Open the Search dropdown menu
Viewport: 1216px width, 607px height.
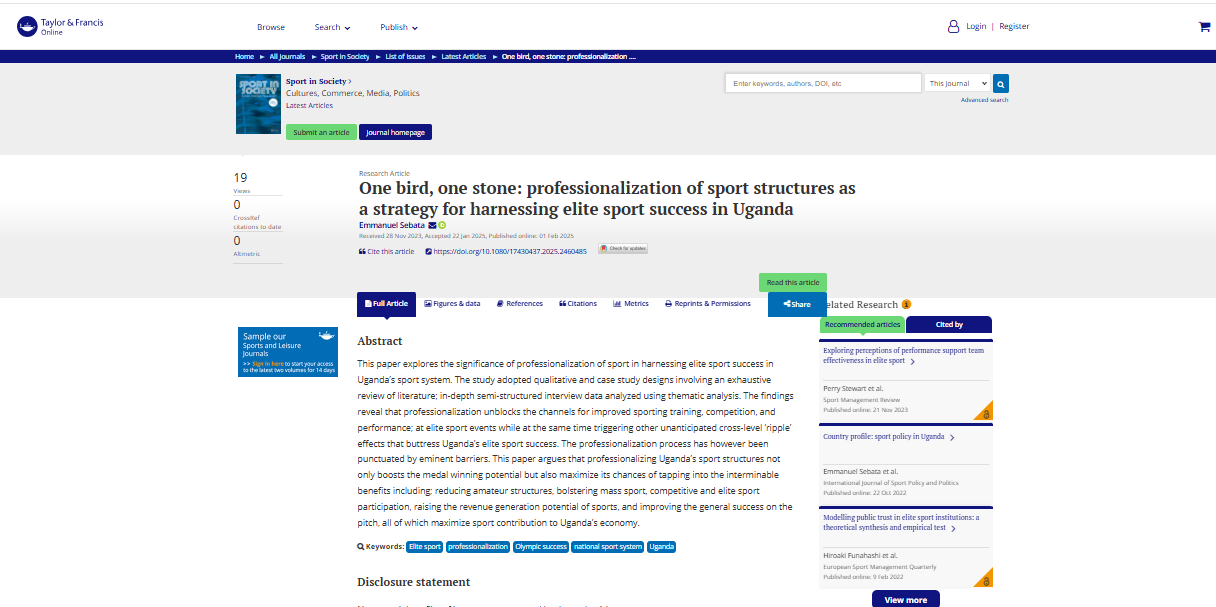click(x=332, y=27)
